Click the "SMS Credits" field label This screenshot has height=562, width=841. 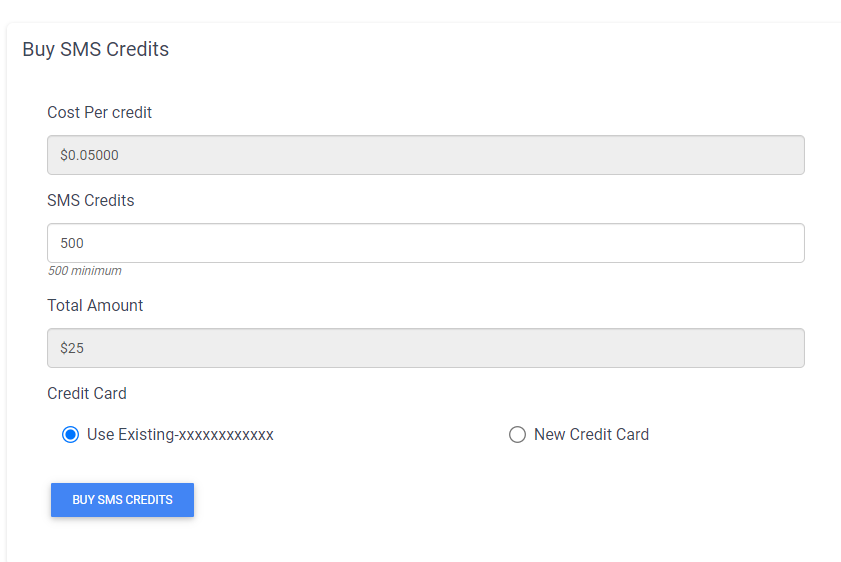click(90, 201)
